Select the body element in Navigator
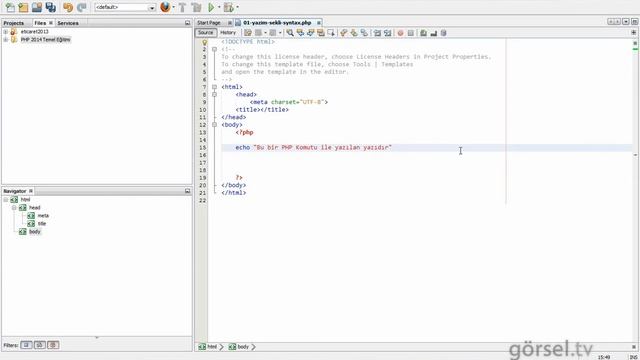The height and width of the screenshot is (360, 640). [35, 232]
